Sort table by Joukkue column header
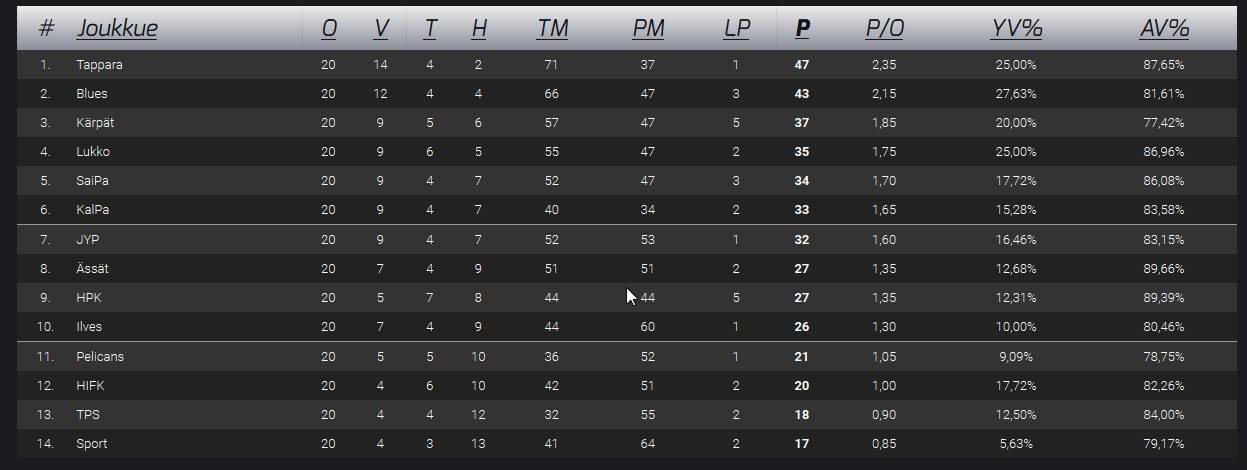The image size is (1247, 470). 116,29
